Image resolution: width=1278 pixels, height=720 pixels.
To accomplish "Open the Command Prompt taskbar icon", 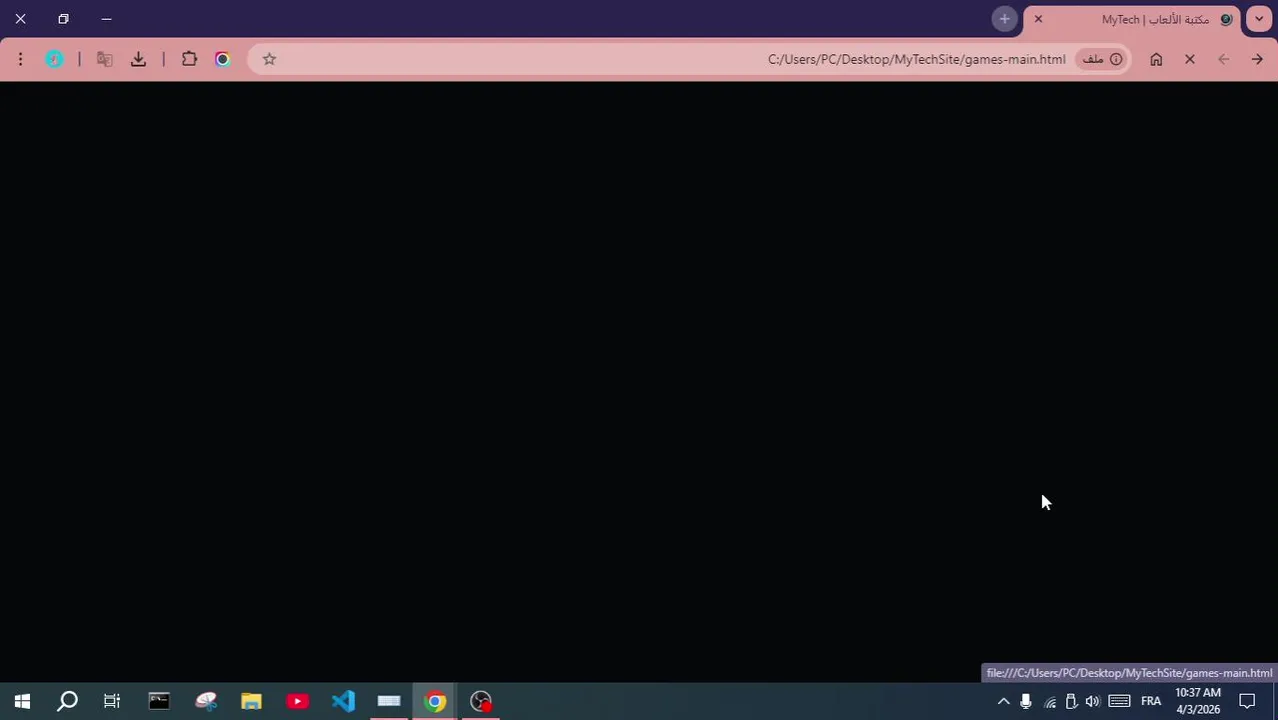I will 159,701.
